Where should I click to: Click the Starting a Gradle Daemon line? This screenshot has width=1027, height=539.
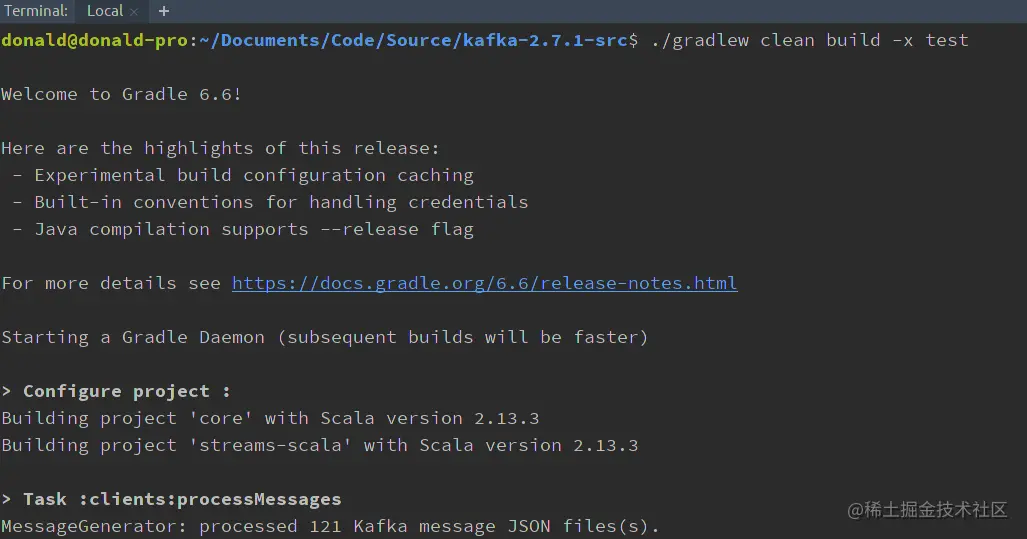click(x=325, y=337)
